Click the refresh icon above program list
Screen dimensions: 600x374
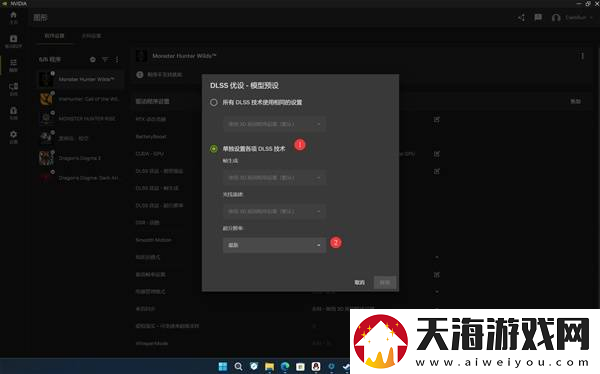click(x=93, y=59)
